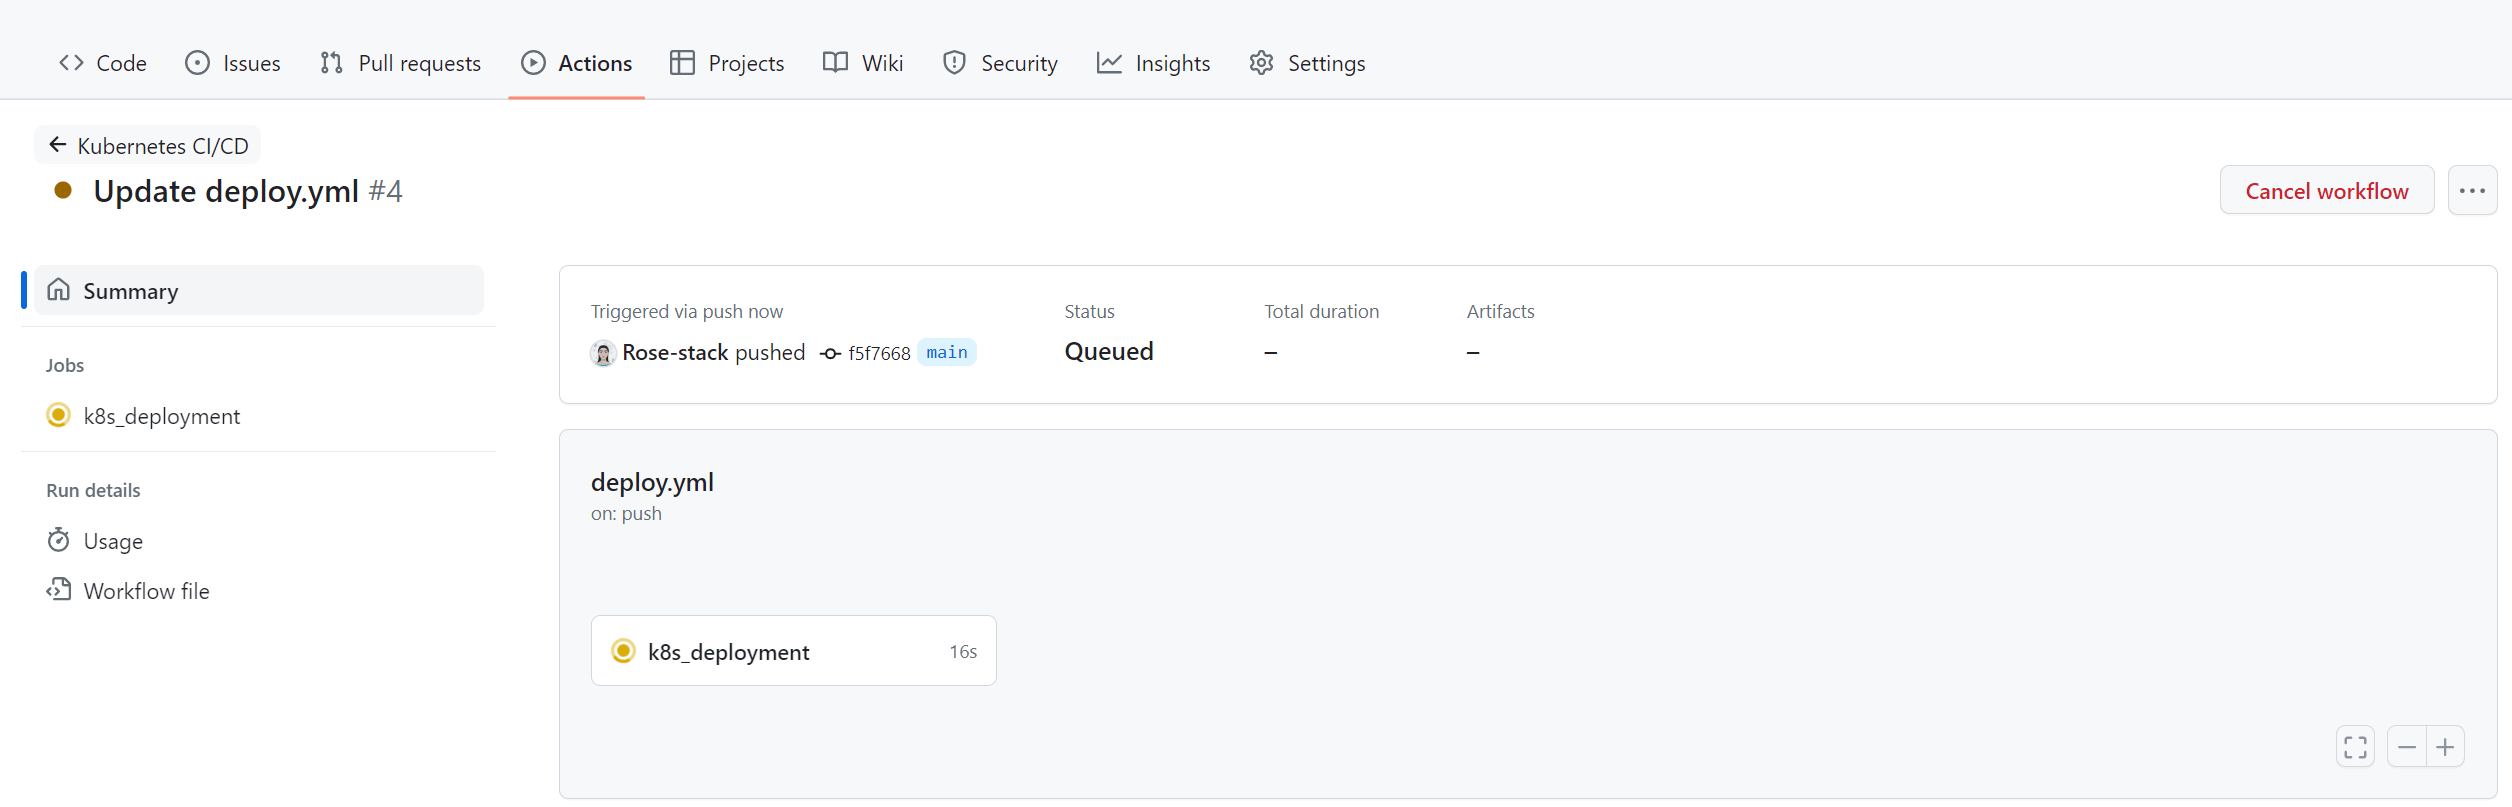
Task: Click the commit icon beside f5f7668
Action: pyautogui.click(x=830, y=353)
